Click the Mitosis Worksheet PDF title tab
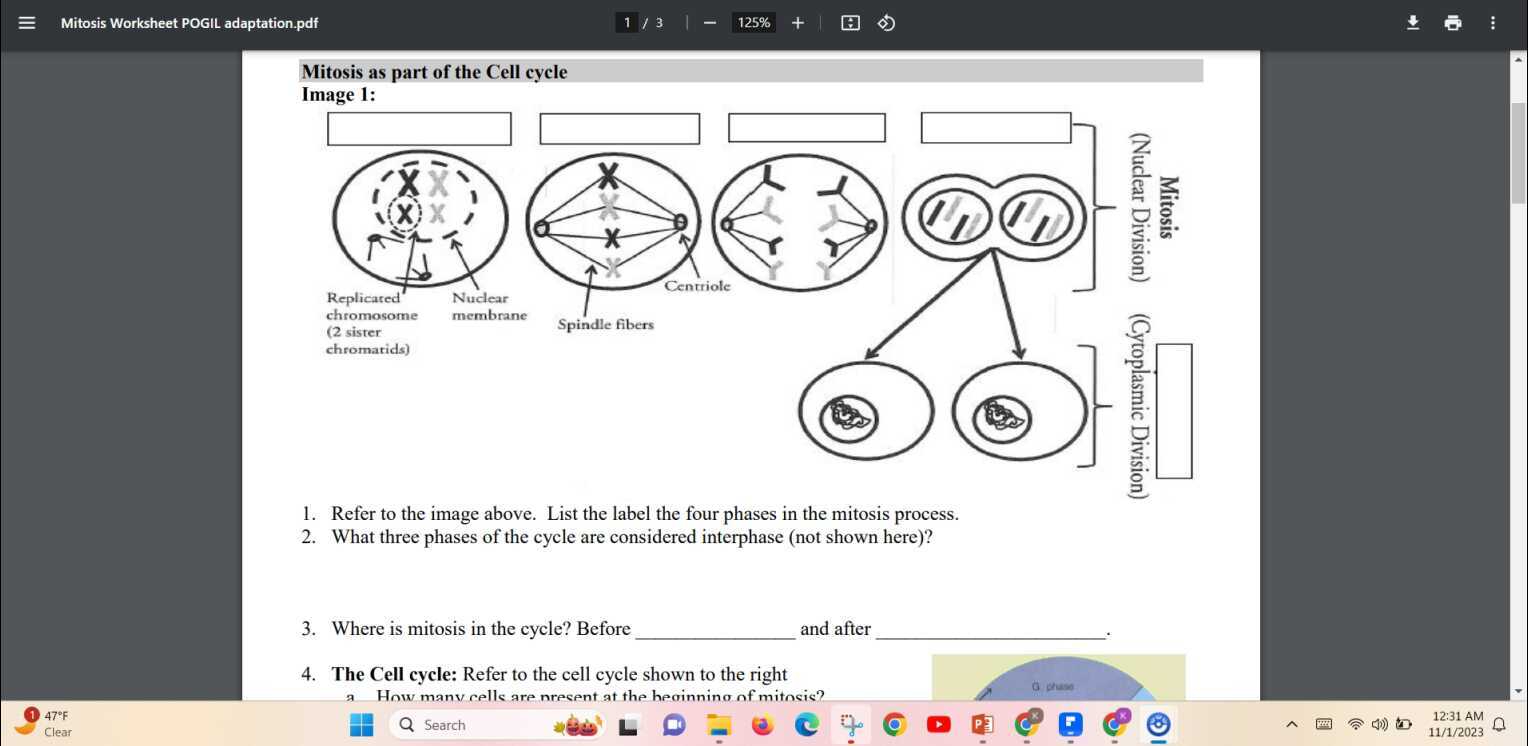 (189, 22)
